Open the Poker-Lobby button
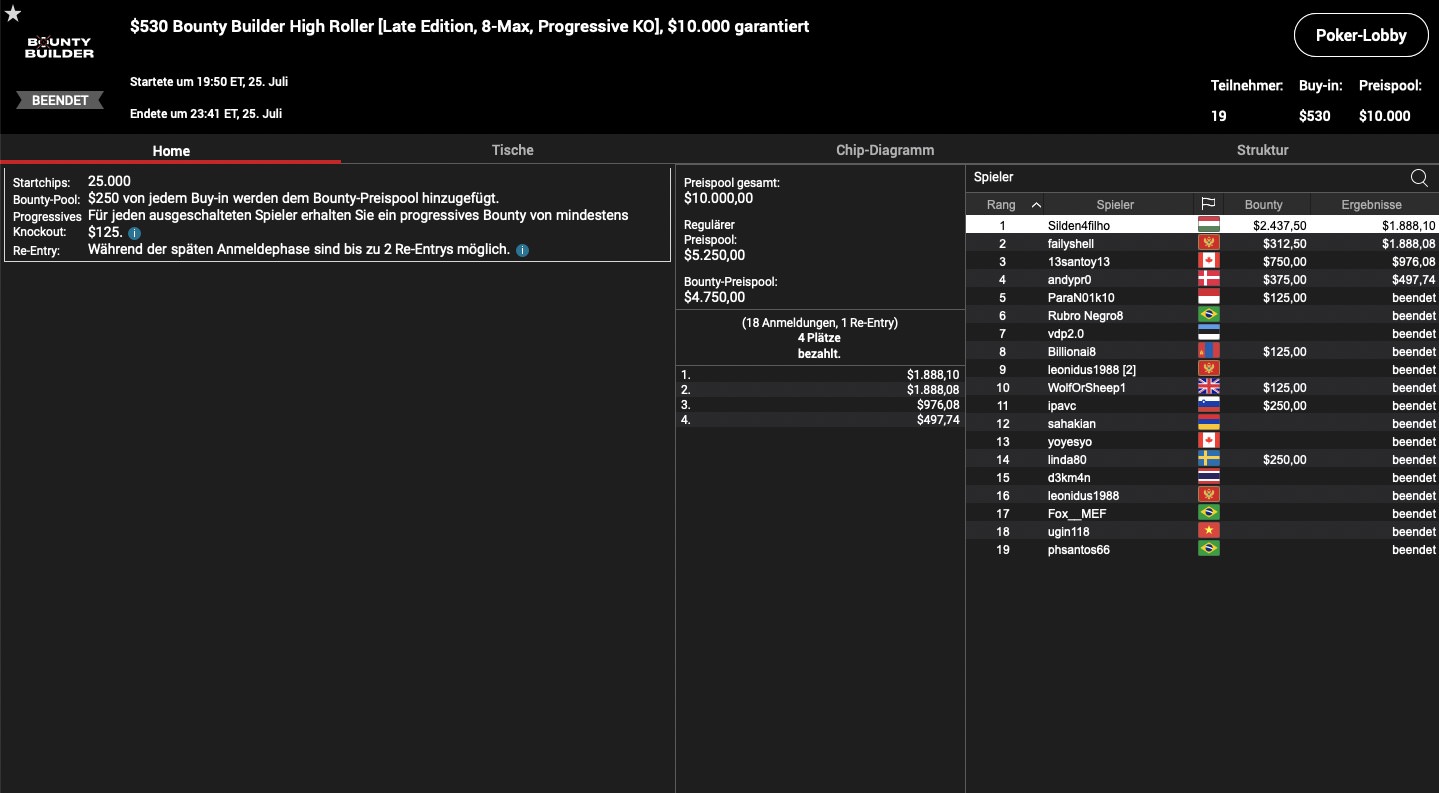Image resolution: width=1439 pixels, height=793 pixels. [1360, 35]
